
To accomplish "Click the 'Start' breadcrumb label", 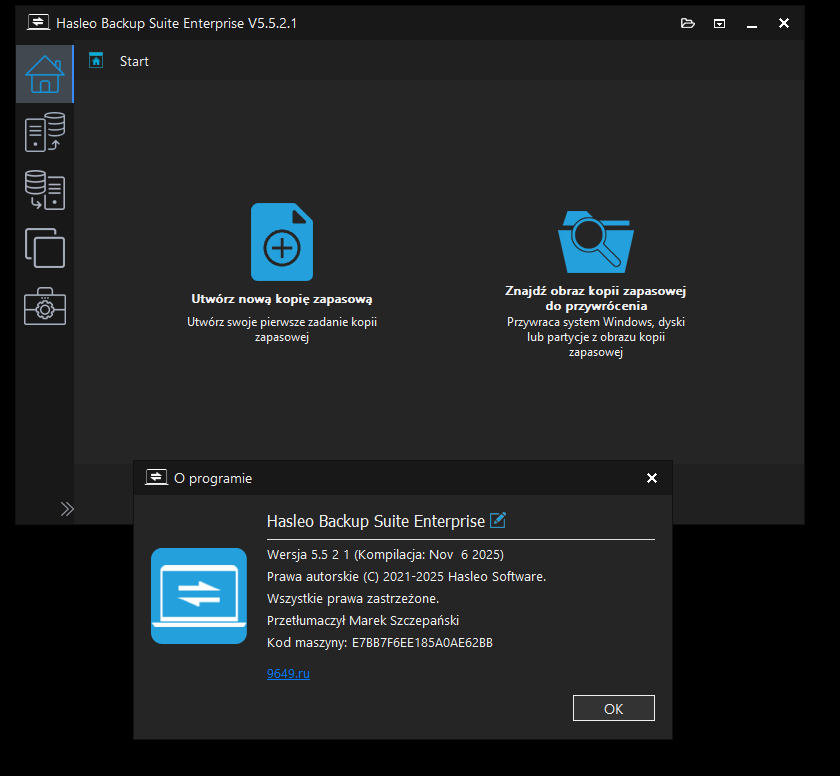I will coord(134,62).
